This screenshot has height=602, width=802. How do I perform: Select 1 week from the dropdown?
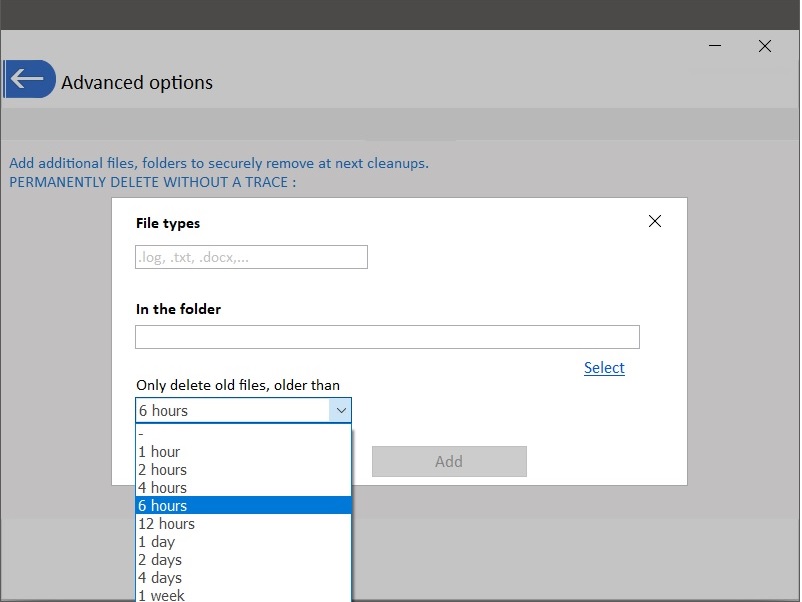tap(243, 595)
